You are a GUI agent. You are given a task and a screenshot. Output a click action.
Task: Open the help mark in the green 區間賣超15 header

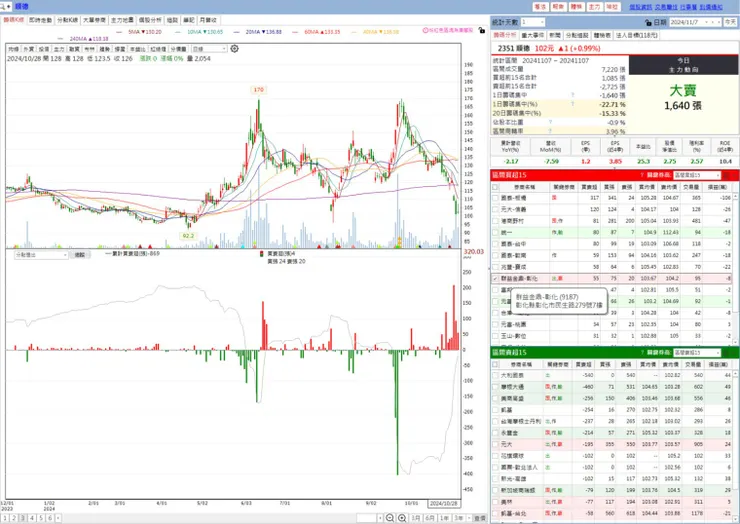[642, 353]
